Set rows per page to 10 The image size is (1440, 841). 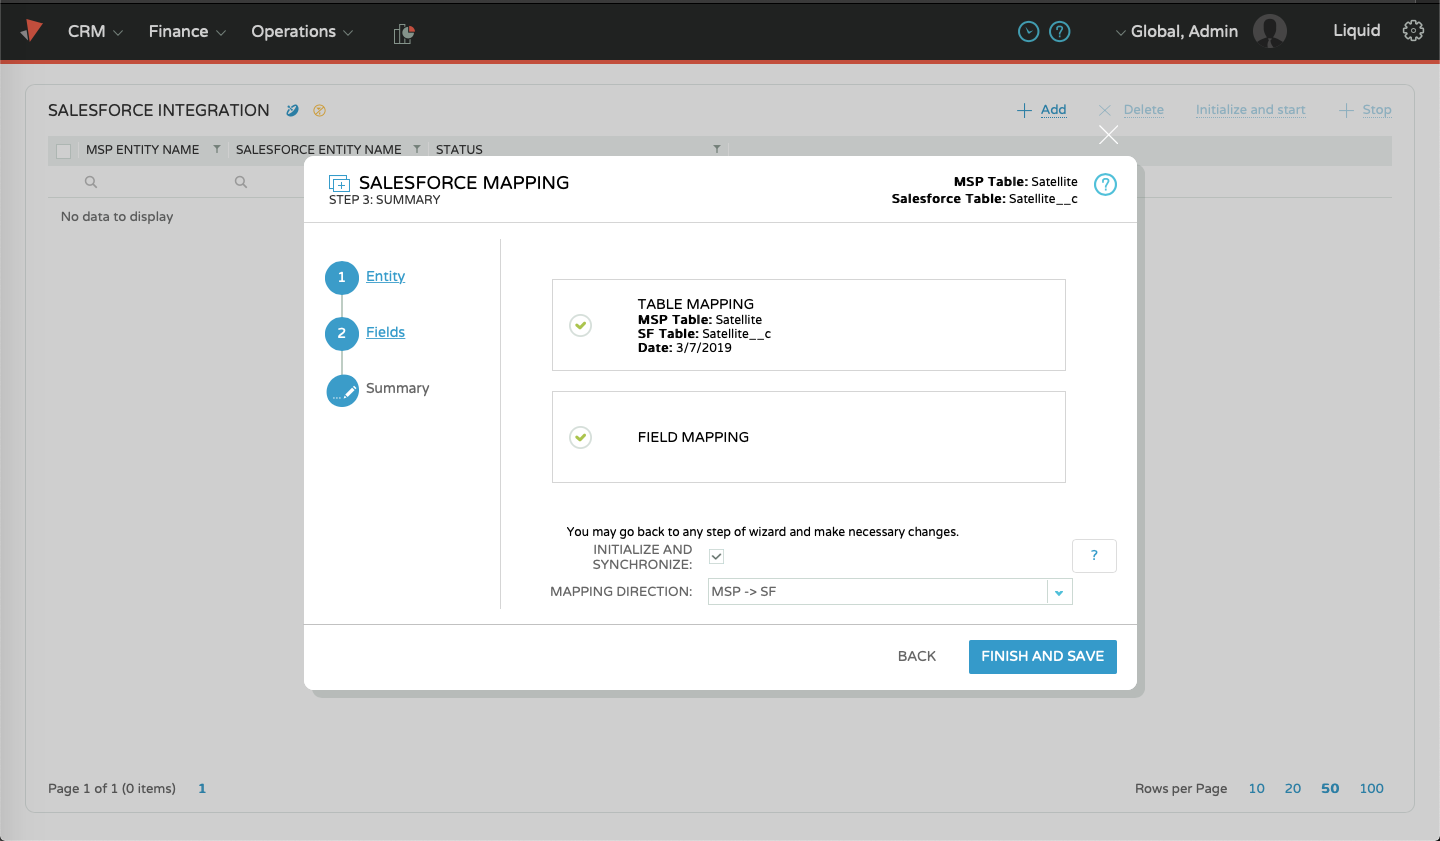tap(1257, 788)
